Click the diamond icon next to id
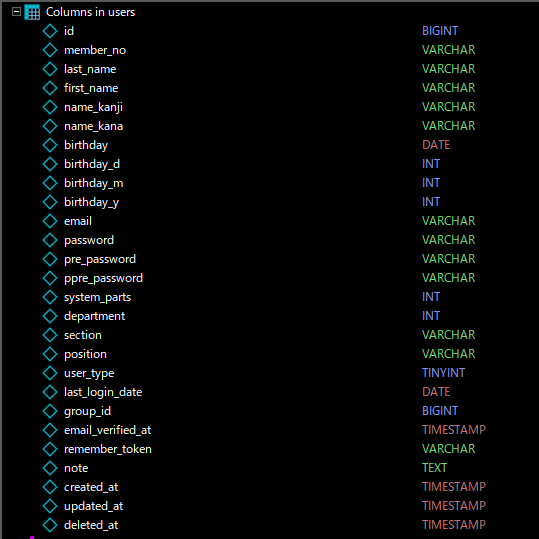The image size is (539, 539). tap(50, 31)
